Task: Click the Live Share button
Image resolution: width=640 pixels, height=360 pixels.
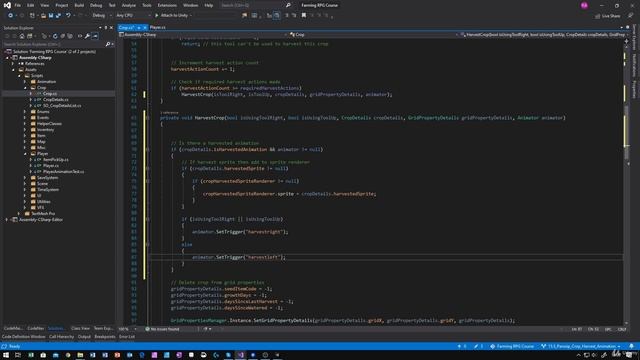Action: (608, 16)
